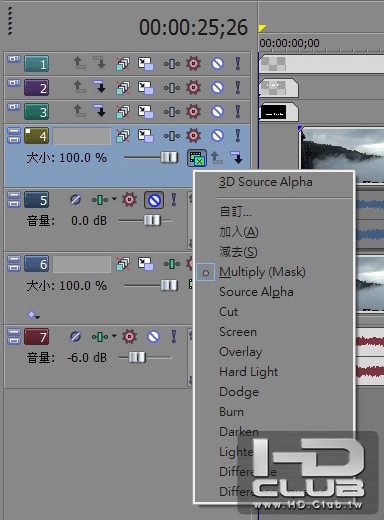Open automation settings gear on track 7
The image size is (384, 520).
(x=130, y=337)
